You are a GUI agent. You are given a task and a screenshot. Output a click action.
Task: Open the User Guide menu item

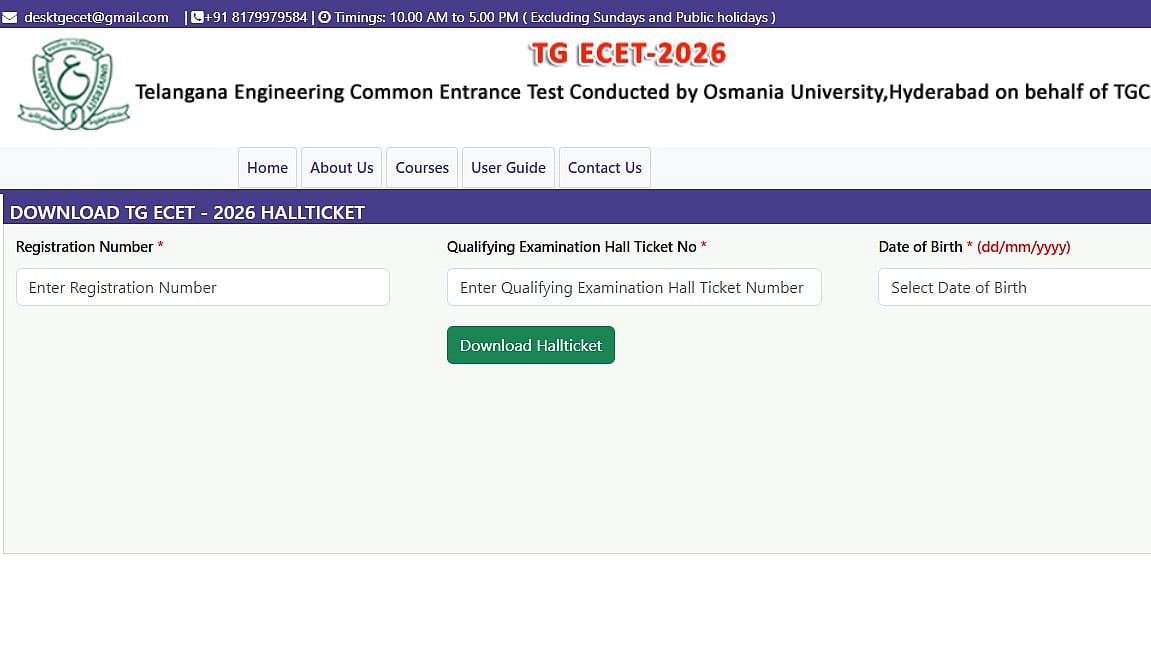tap(508, 168)
